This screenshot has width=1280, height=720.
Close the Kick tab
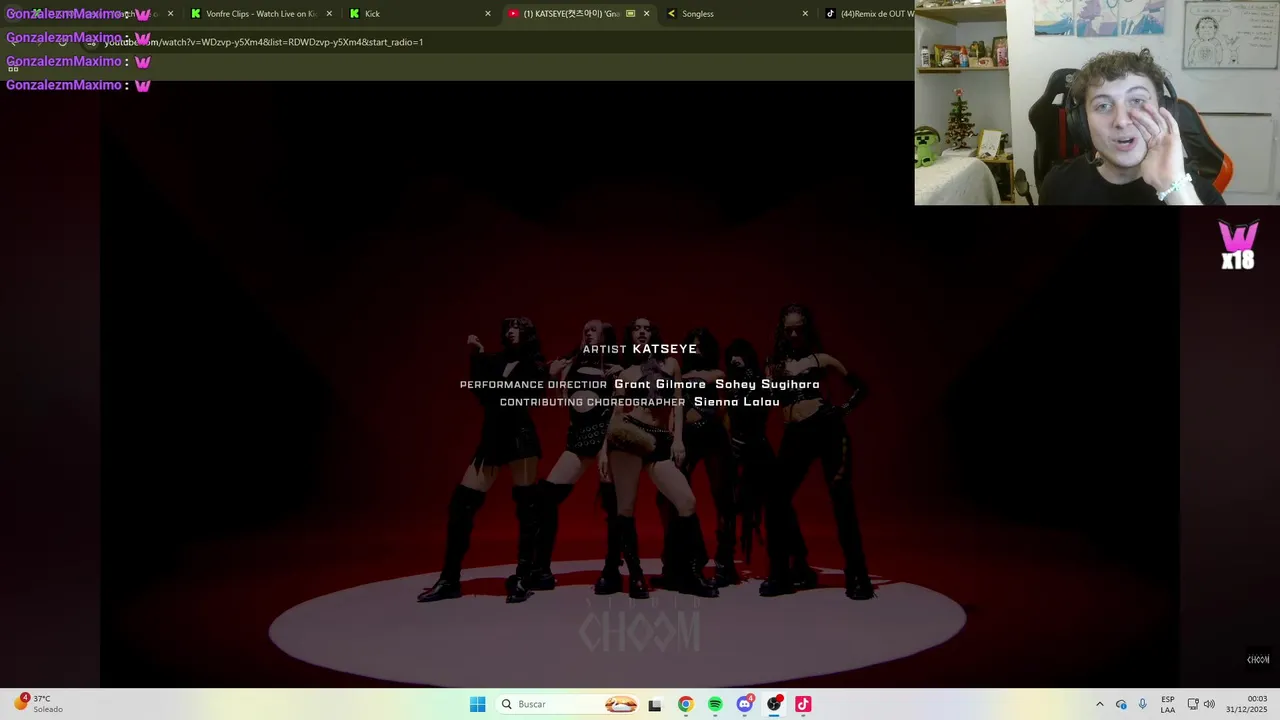point(488,14)
